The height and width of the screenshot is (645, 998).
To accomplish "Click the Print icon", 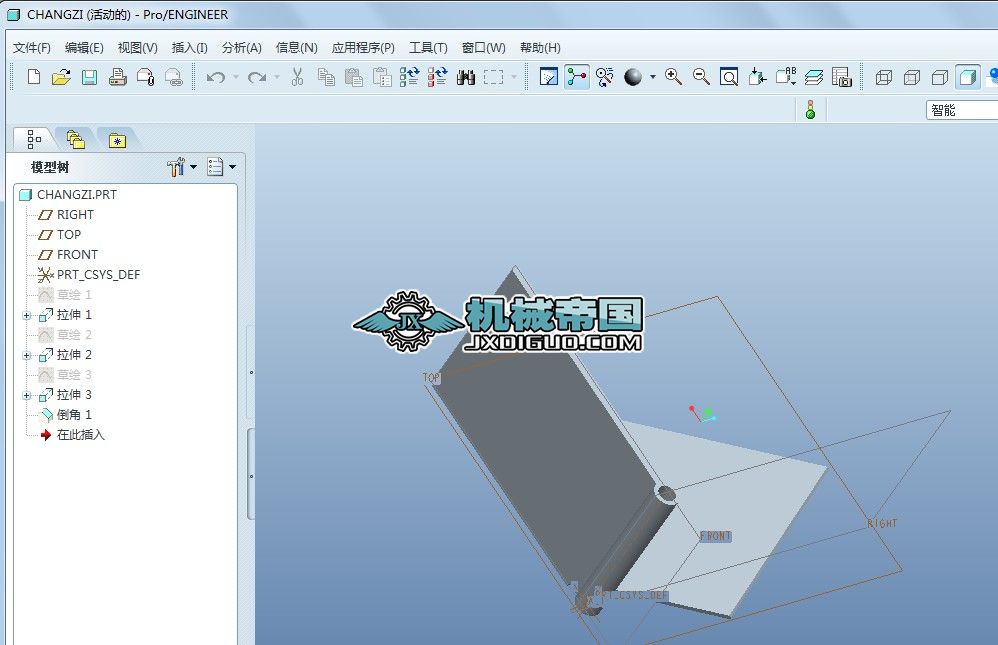I will tap(117, 77).
